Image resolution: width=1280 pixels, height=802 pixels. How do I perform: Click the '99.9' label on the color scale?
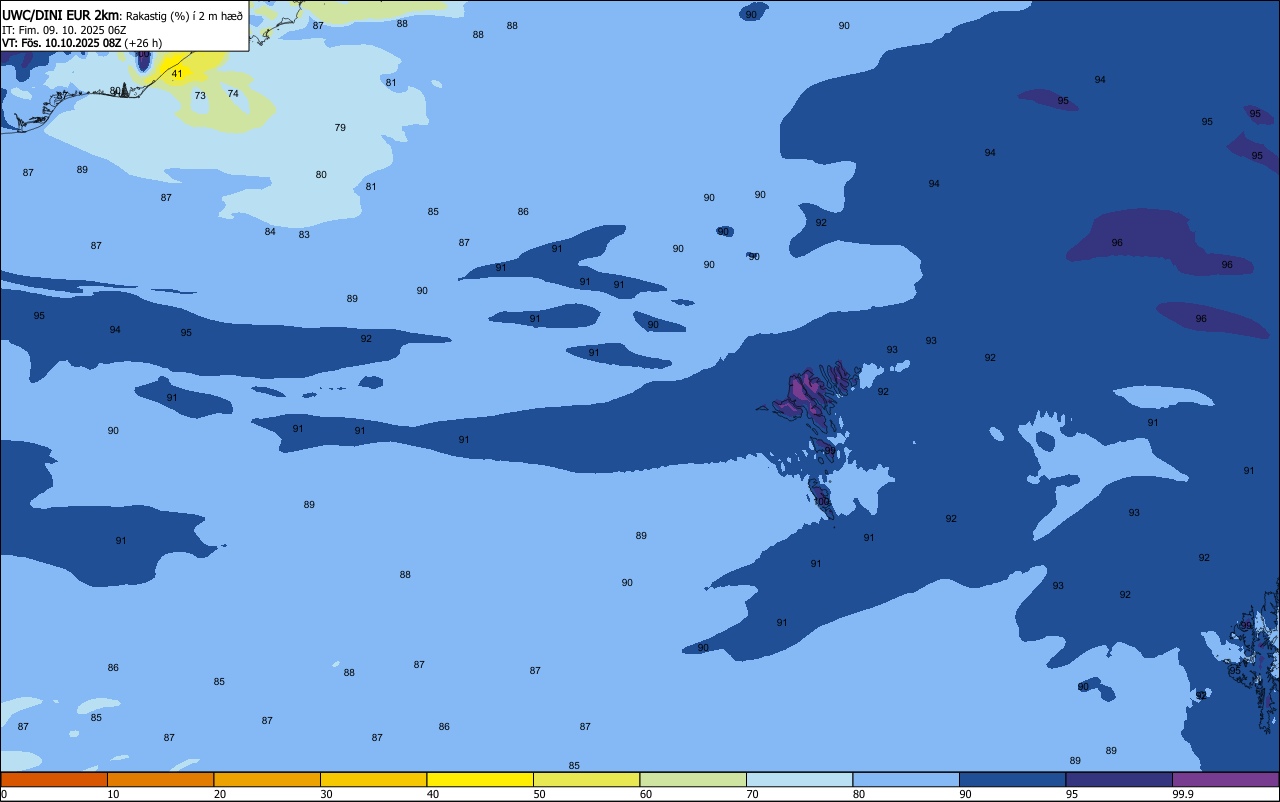[x=1183, y=794]
